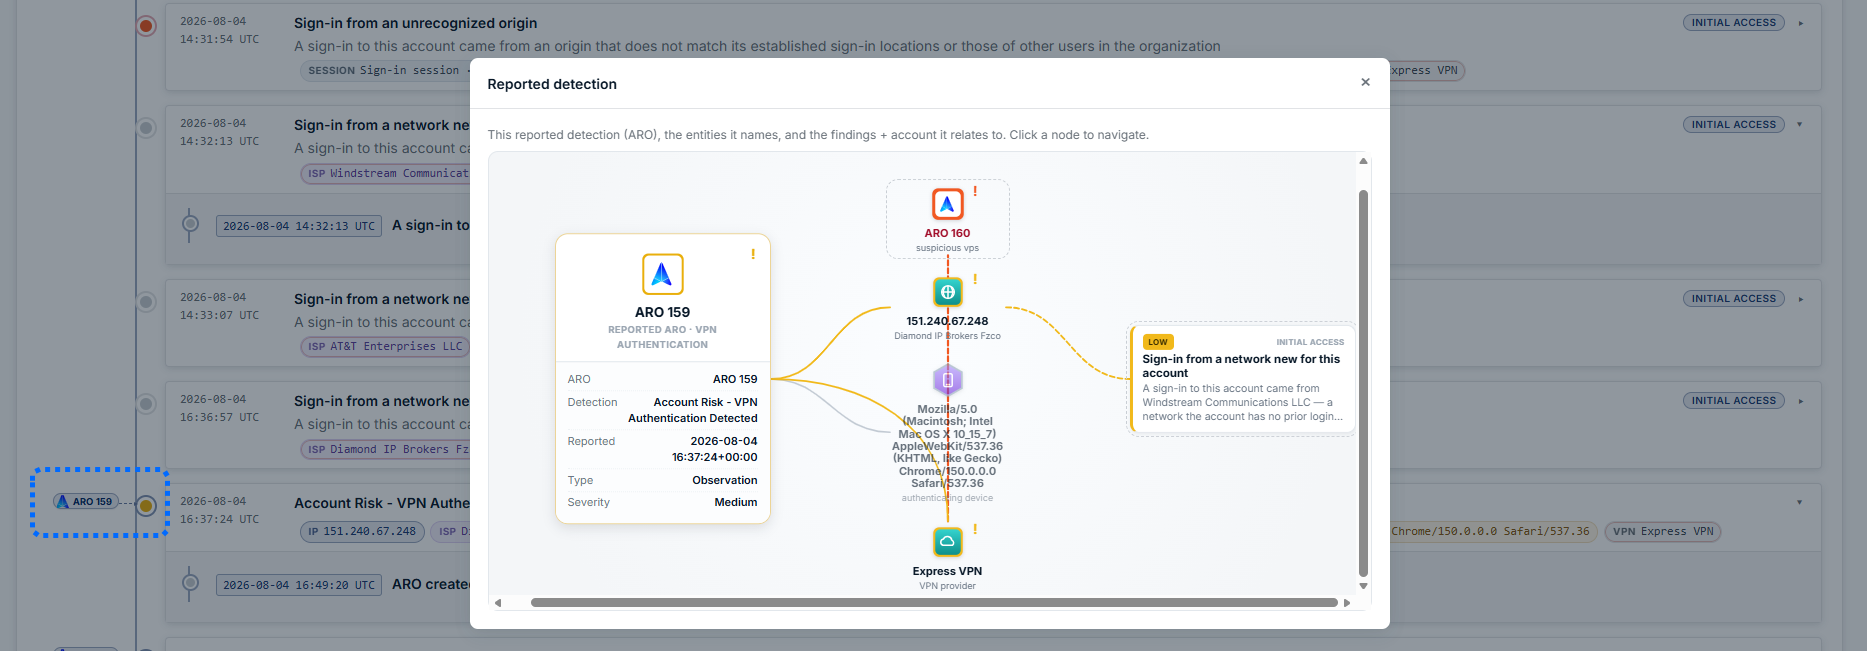
Task: Click the warning mark beside ARO 160
Action: point(975,191)
